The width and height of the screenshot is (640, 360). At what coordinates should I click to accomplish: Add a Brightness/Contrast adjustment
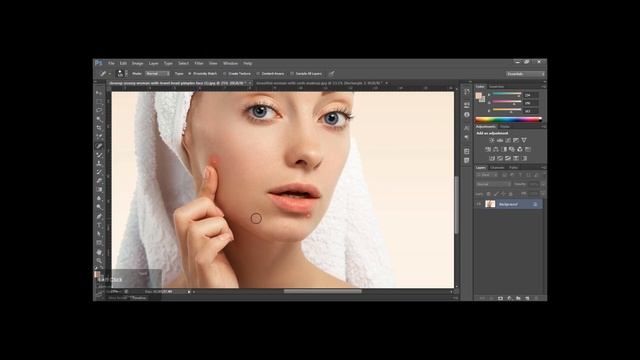click(x=492, y=140)
